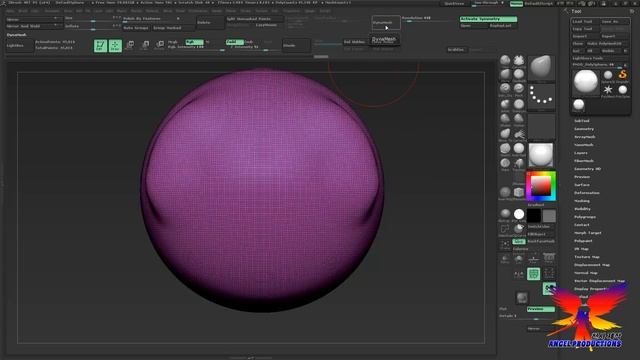Expand the UV Map subpalette
This screenshot has height=360, width=640.
click(x=581, y=249)
